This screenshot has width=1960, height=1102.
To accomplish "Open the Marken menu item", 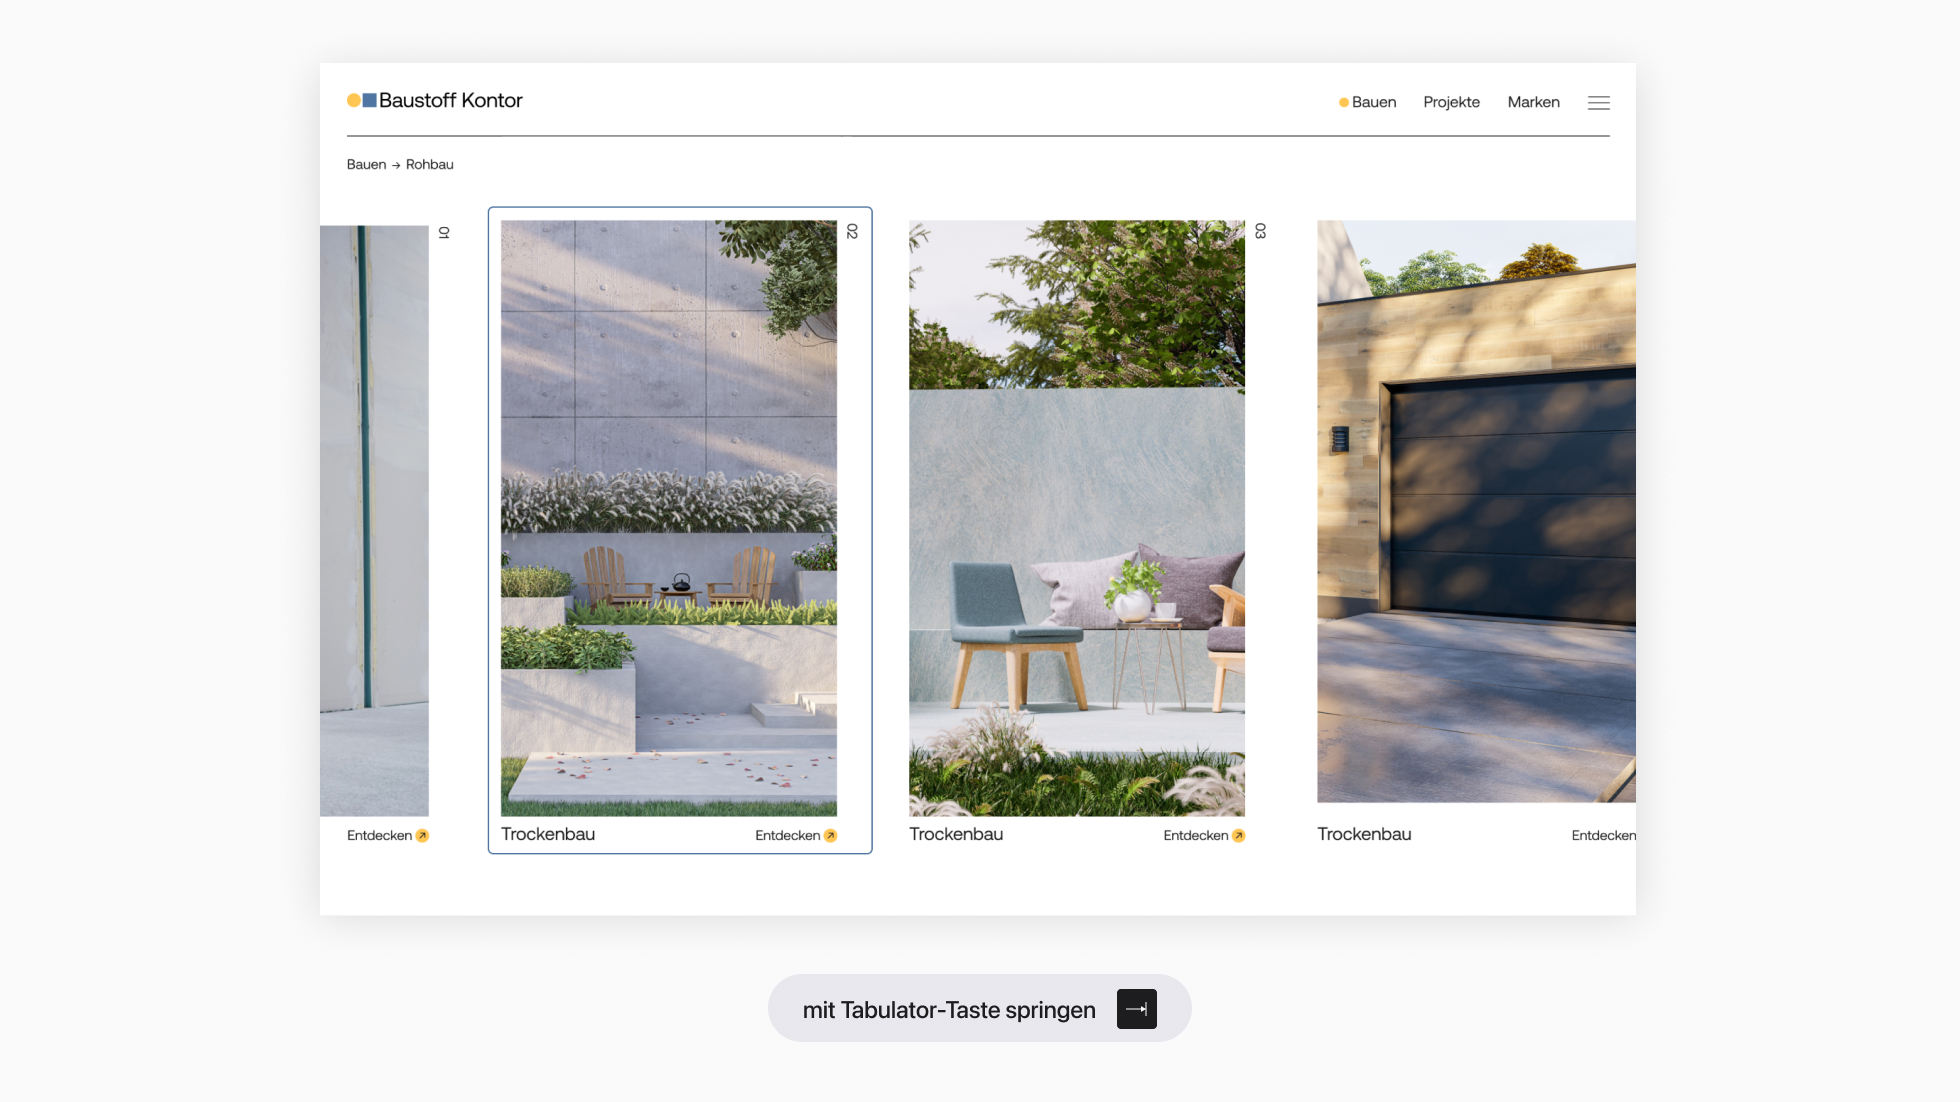I will pyautogui.click(x=1533, y=102).
